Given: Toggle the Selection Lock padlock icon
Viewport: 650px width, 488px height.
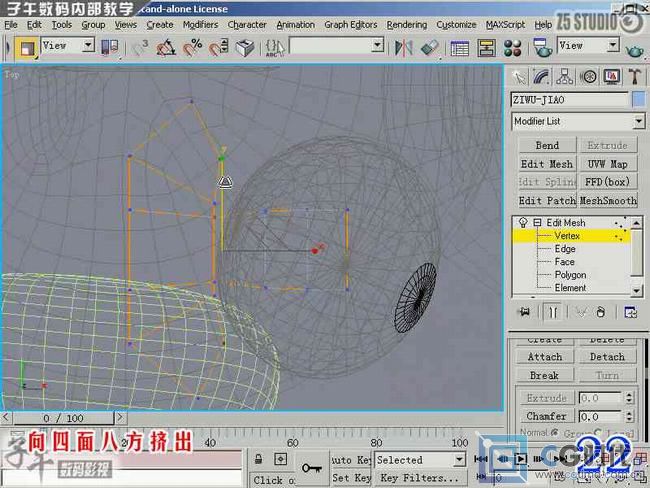Looking at the screenshot, I should point(258,459).
